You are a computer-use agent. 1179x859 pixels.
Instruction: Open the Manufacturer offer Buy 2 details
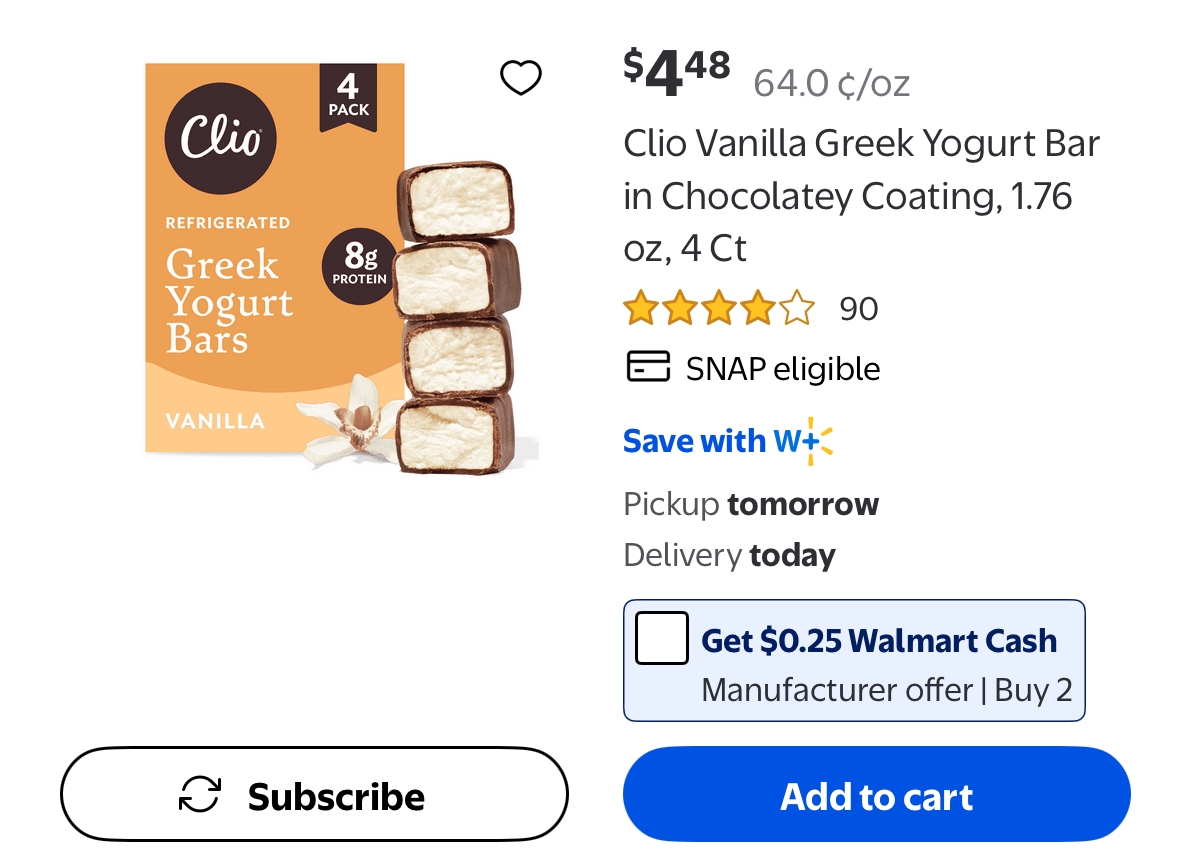[x=887, y=690]
